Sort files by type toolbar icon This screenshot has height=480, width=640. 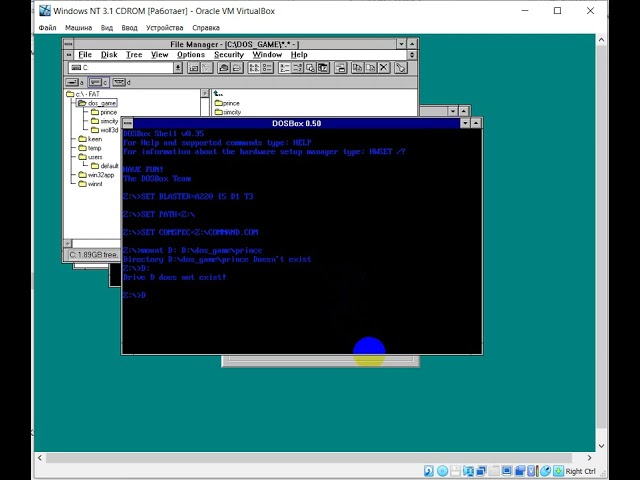coord(297,68)
